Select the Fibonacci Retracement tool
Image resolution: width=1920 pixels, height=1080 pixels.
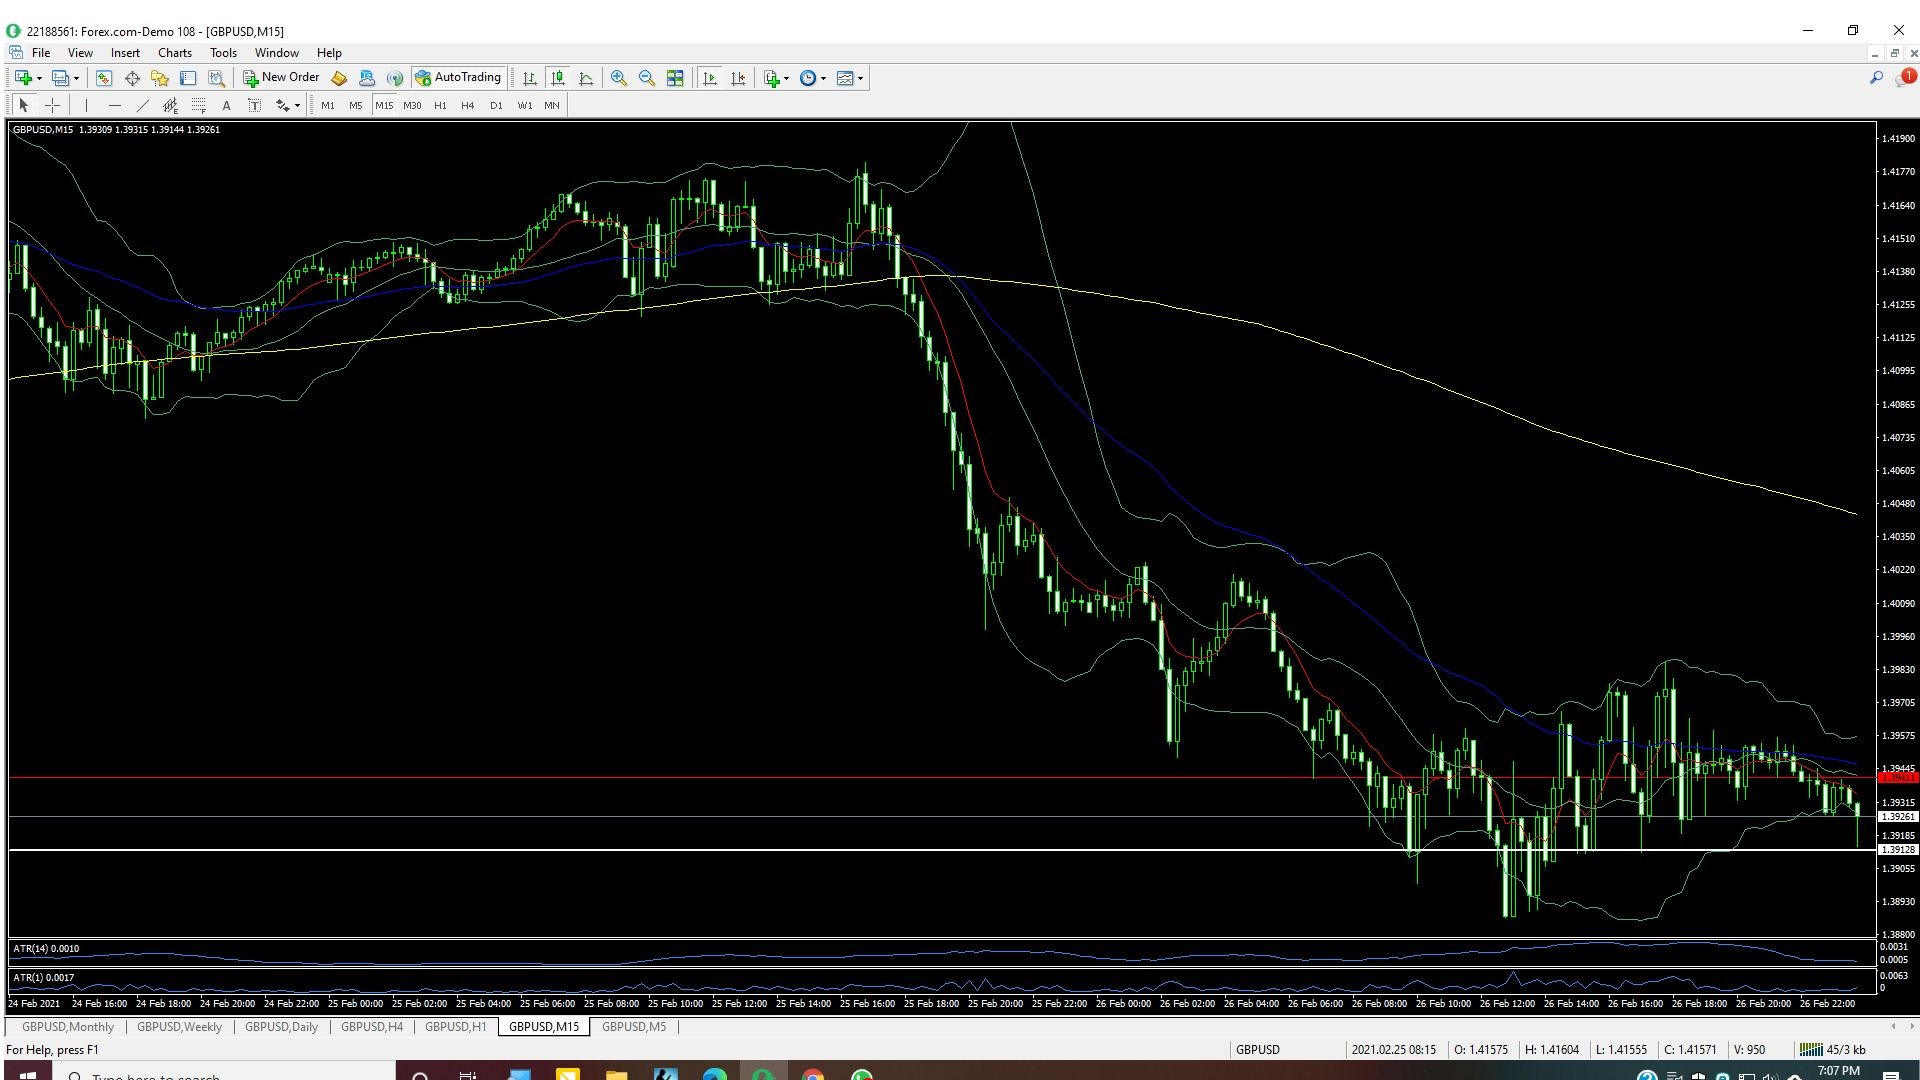tap(199, 105)
